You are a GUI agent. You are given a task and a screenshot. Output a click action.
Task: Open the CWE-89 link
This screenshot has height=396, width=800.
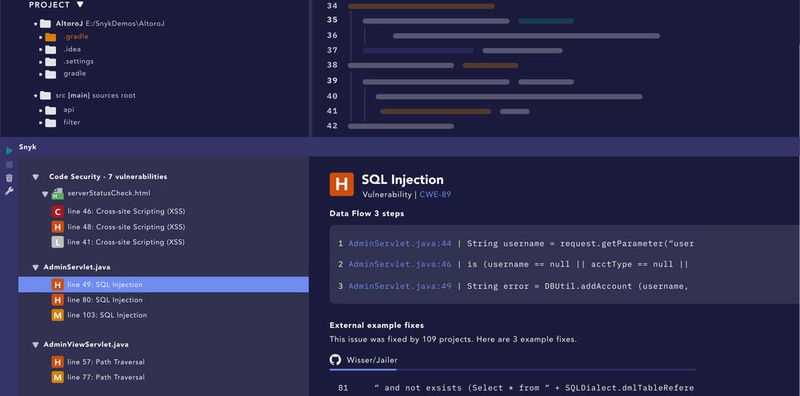click(x=435, y=194)
